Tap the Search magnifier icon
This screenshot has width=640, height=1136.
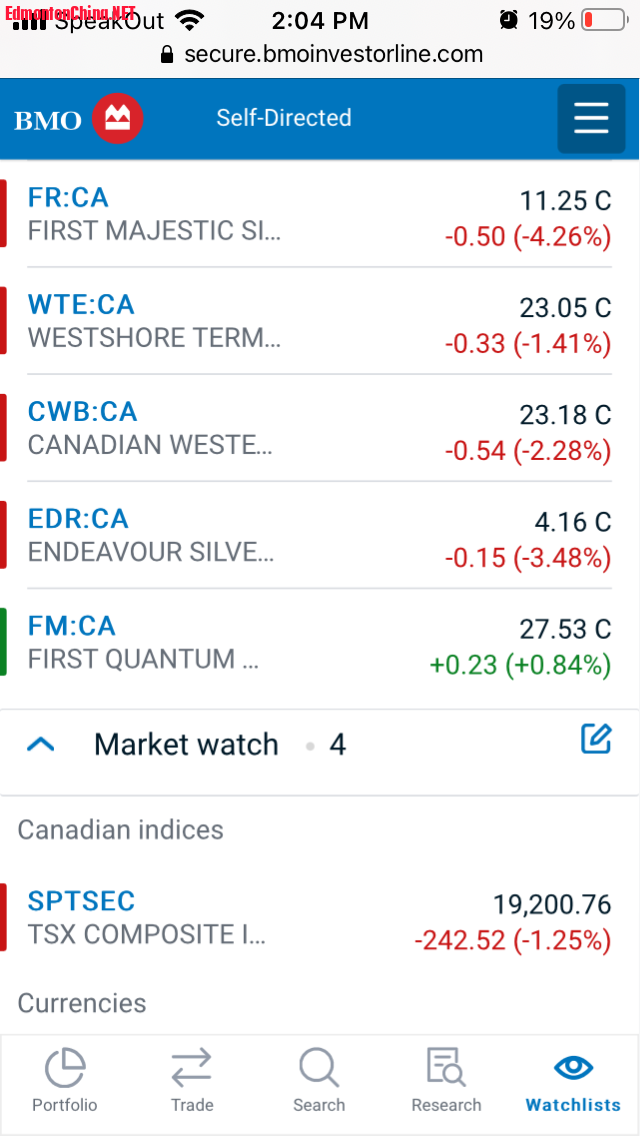(x=319, y=1069)
